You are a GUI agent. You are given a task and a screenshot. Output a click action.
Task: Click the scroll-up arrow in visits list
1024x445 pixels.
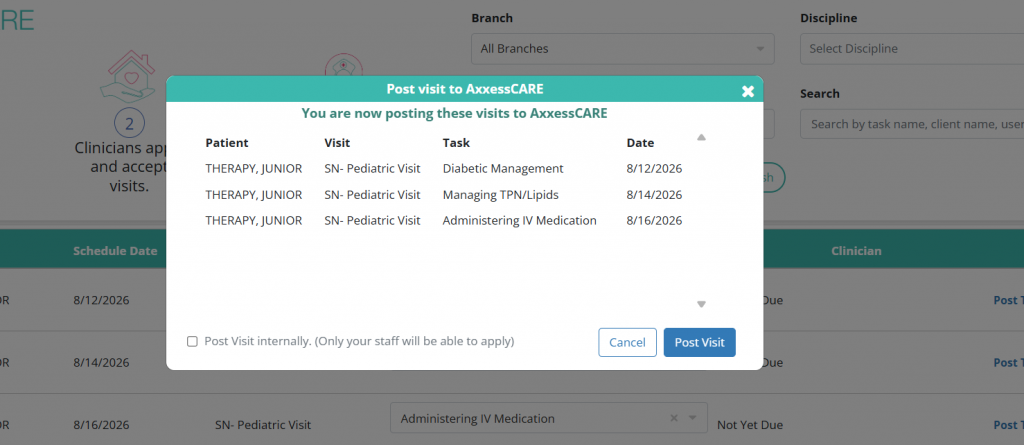tap(701, 137)
